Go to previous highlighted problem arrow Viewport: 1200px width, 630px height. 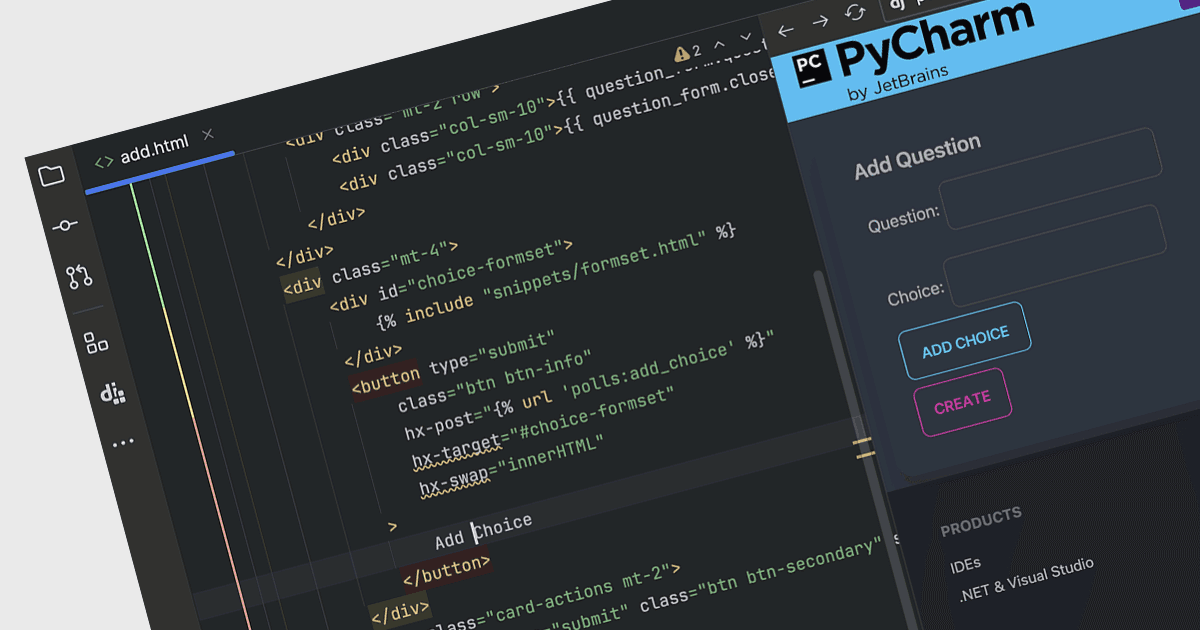(718, 45)
